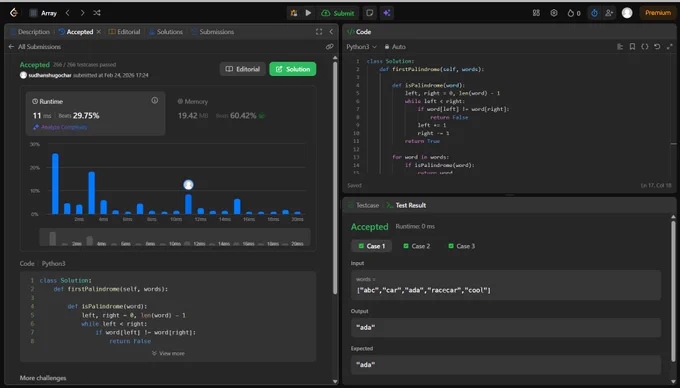Click the invite user icon

[x=609, y=13]
